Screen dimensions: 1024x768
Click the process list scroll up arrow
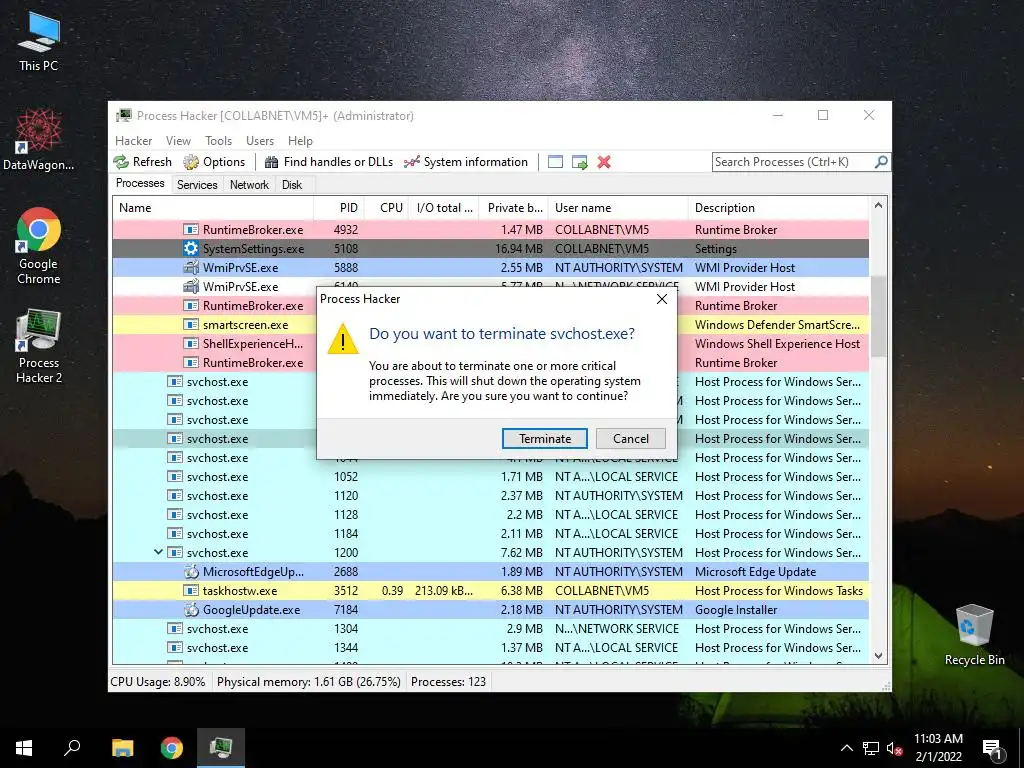click(878, 206)
